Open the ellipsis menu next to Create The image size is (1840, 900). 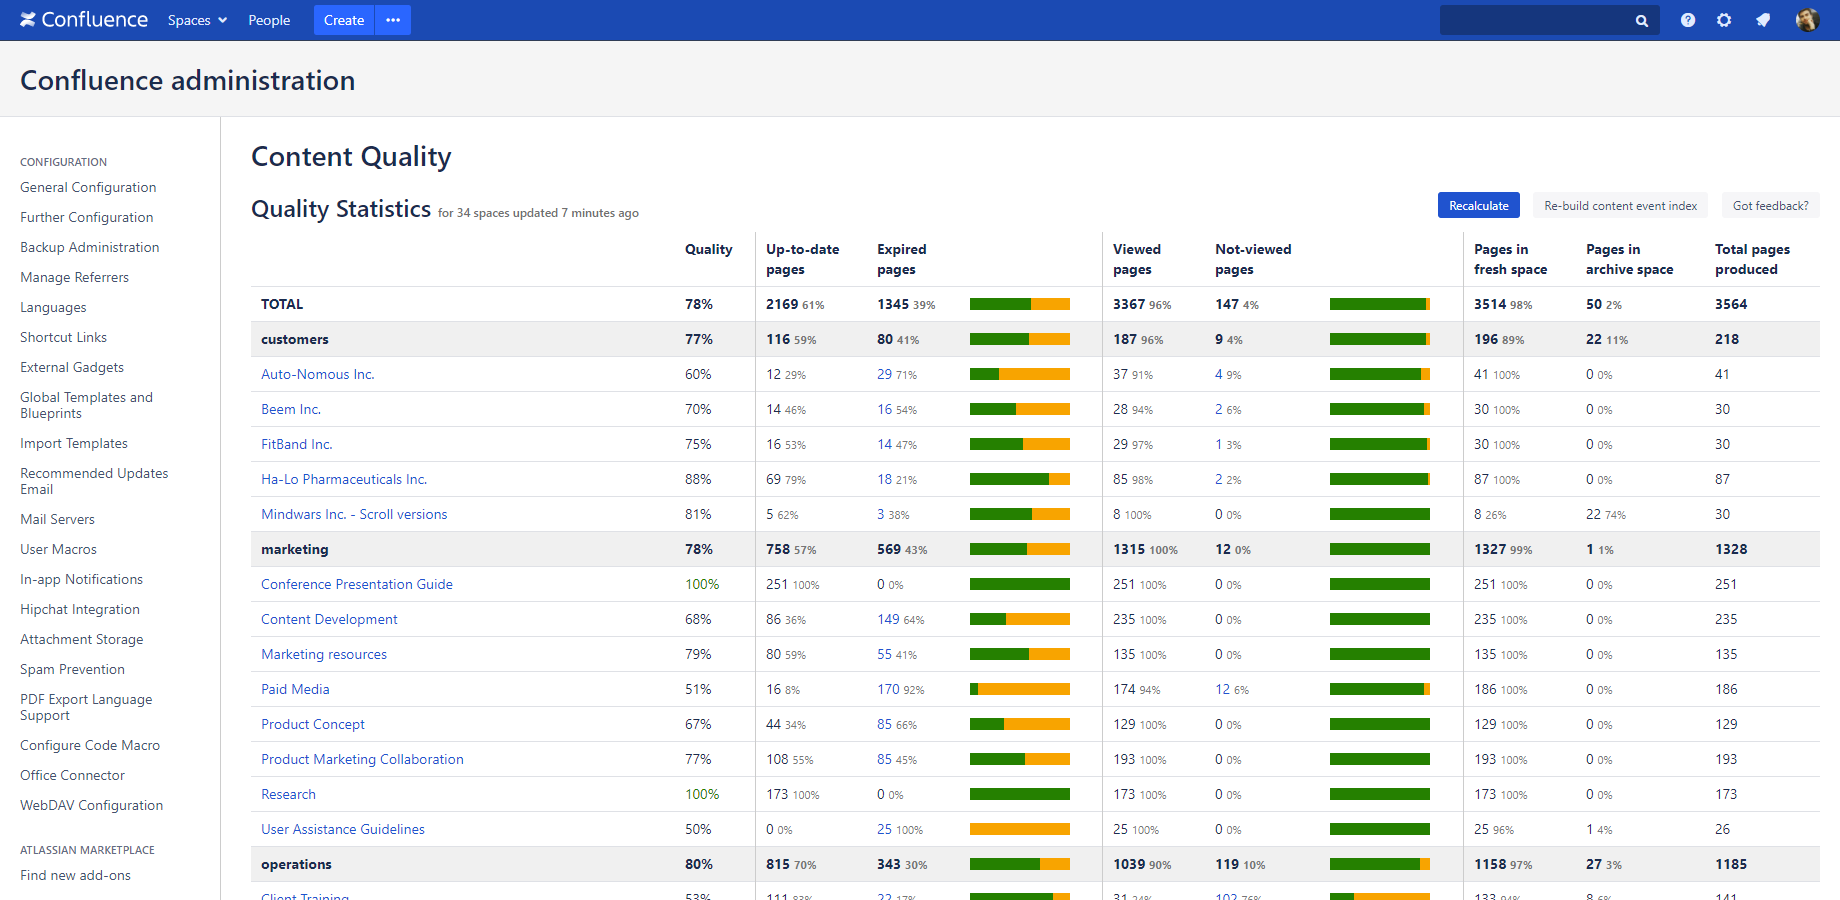tap(393, 20)
